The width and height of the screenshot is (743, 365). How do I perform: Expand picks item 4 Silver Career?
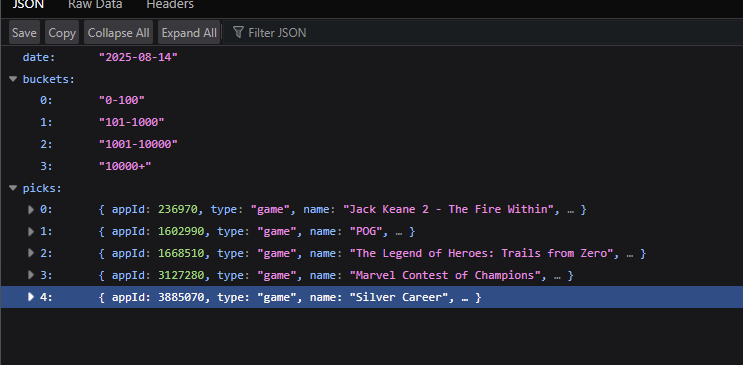click(31, 297)
